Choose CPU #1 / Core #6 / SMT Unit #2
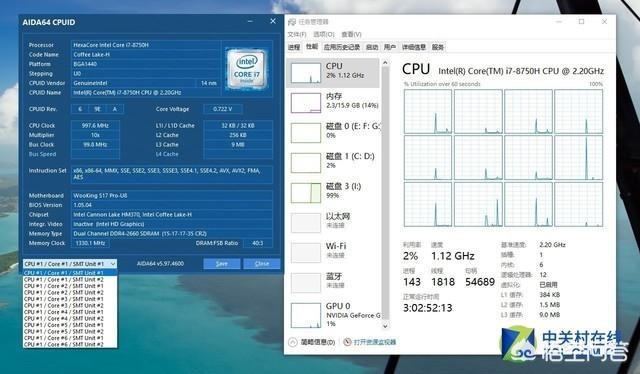This screenshot has width=640, height=374. tap(64, 345)
